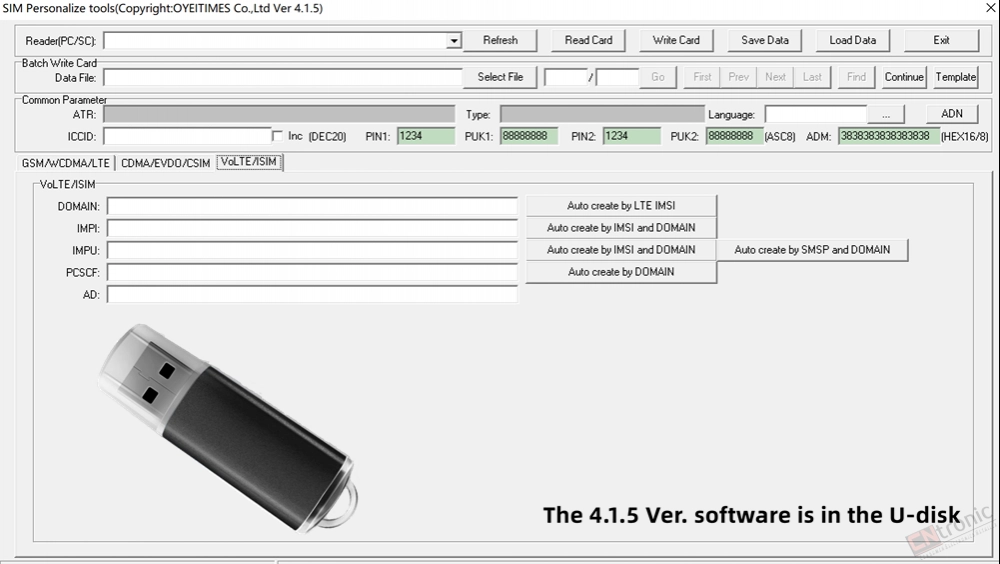Click the Read Card button
The width and height of the screenshot is (1000, 564).
pos(588,40)
